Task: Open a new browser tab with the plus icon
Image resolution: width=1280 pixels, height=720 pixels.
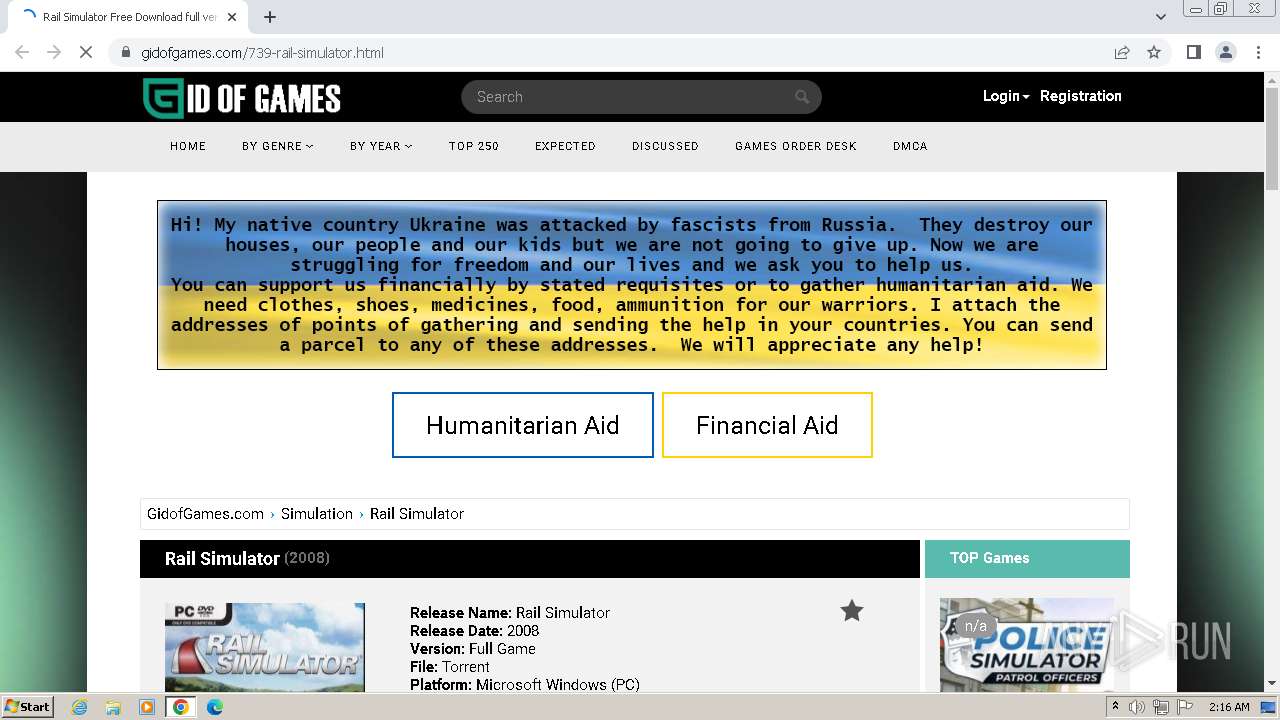Action: (270, 17)
